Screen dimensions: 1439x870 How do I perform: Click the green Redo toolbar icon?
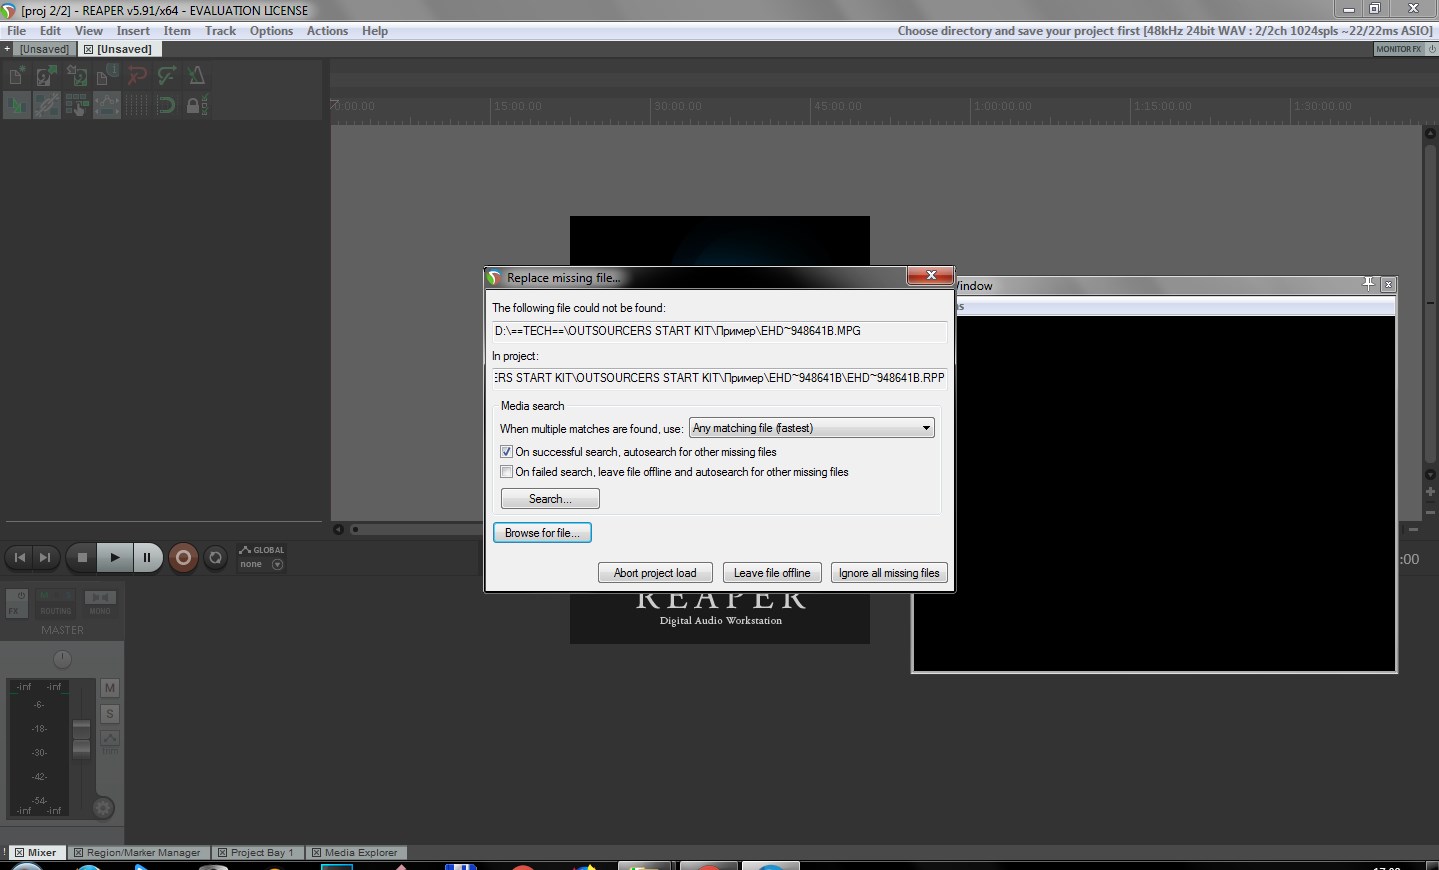[167, 75]
